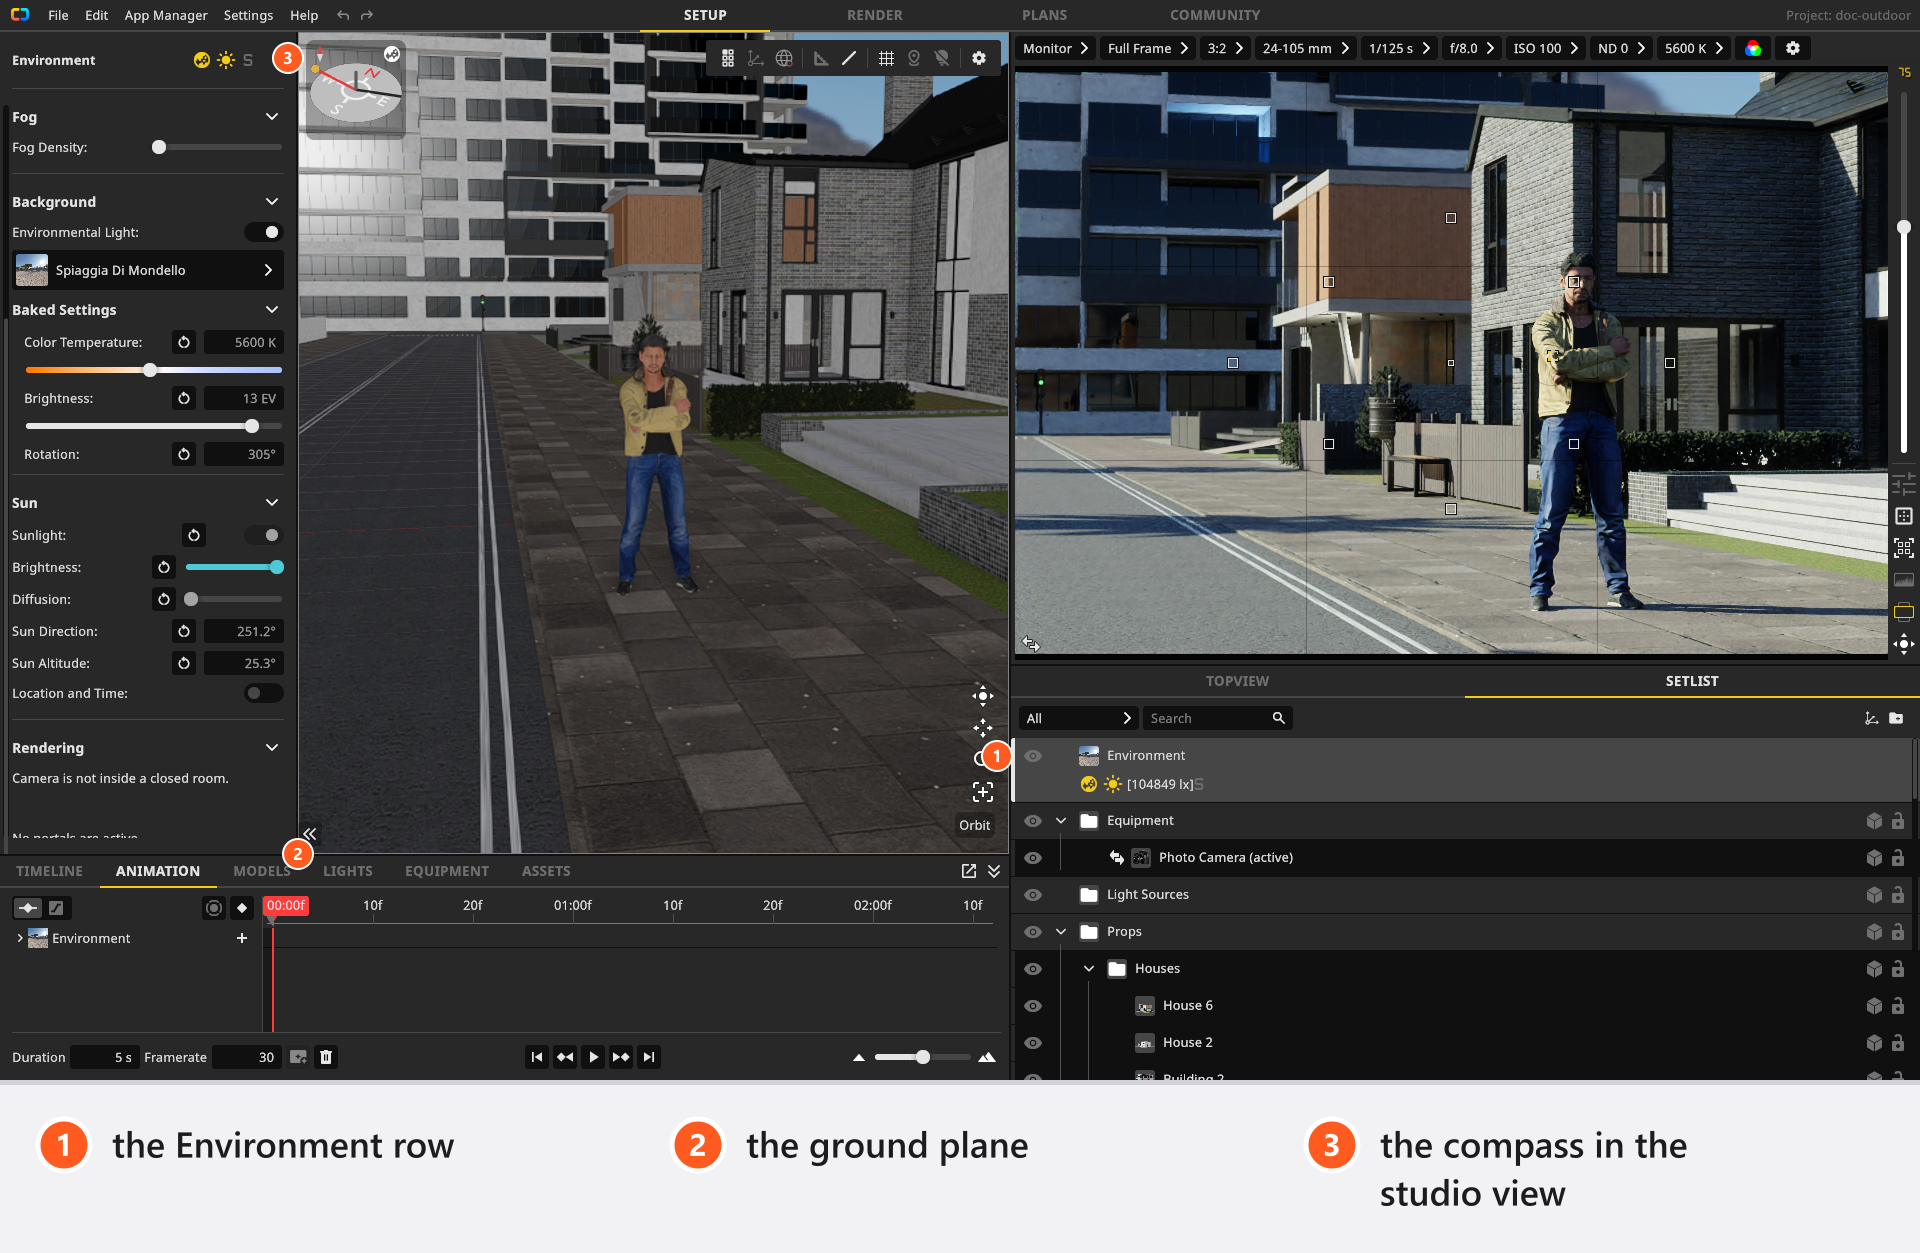Enable the Location and Time switch
The width and height of the screenshot is (1920, 1253).
tap(264, 693)
